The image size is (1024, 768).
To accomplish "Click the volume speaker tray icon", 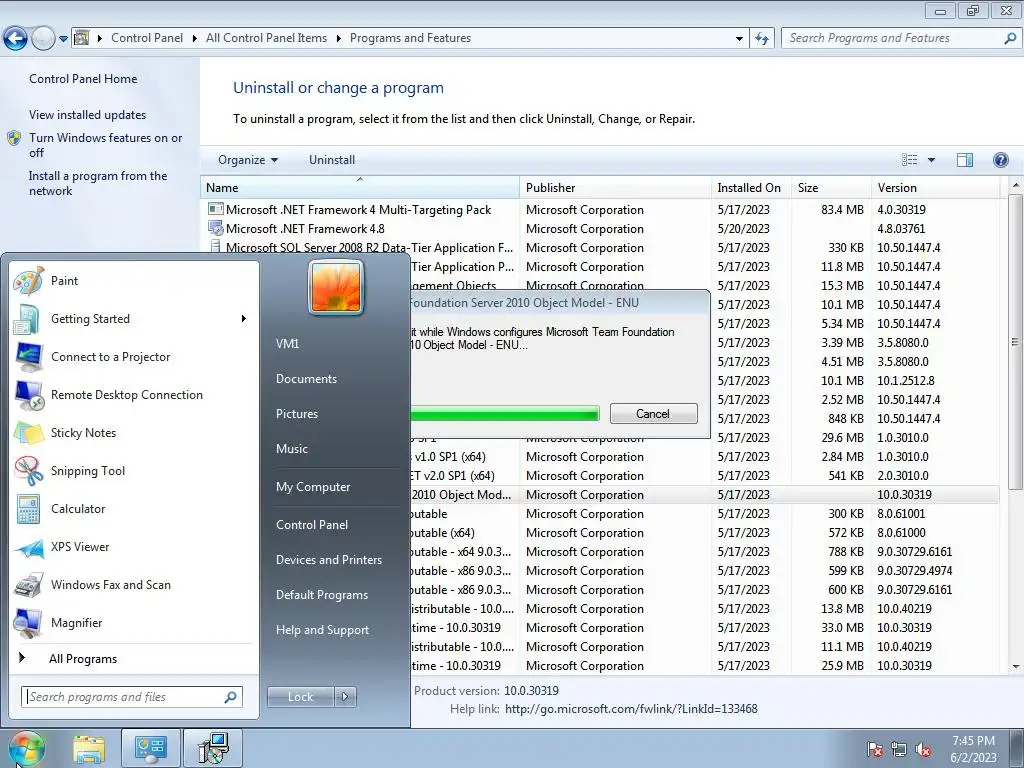I will coord(923,750).
